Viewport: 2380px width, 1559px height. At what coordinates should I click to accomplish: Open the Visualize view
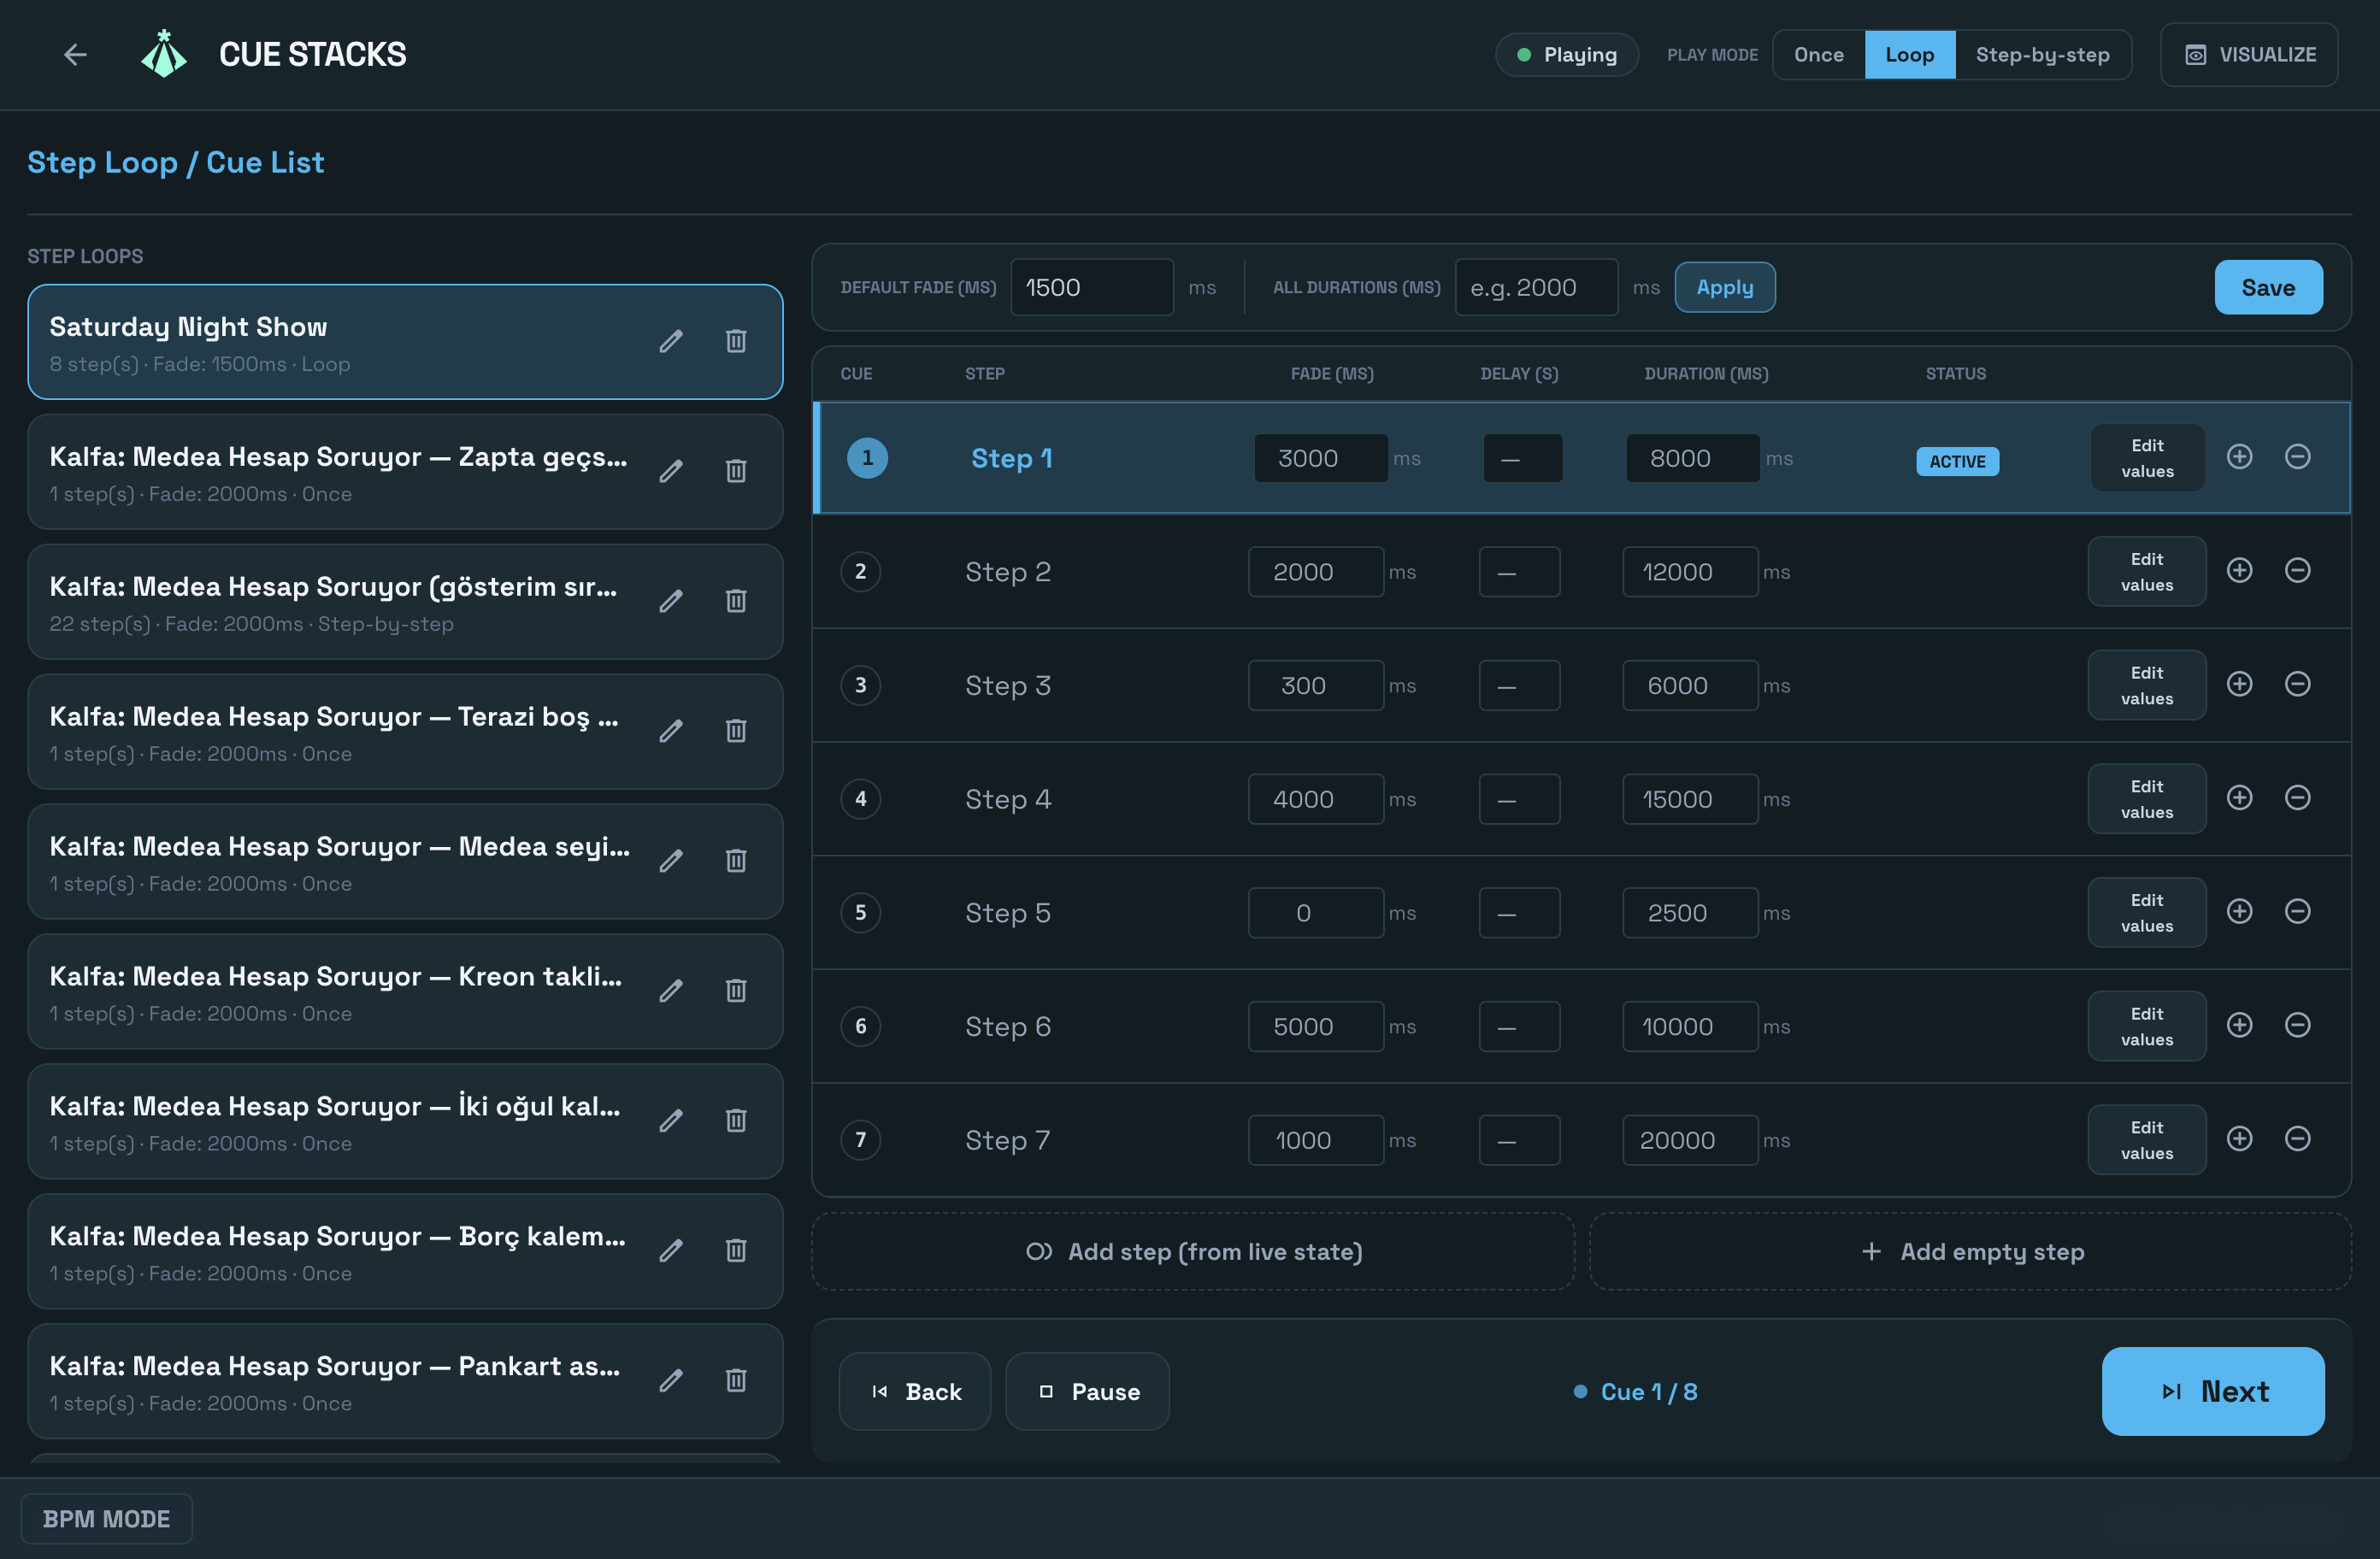coord(2249,55)
